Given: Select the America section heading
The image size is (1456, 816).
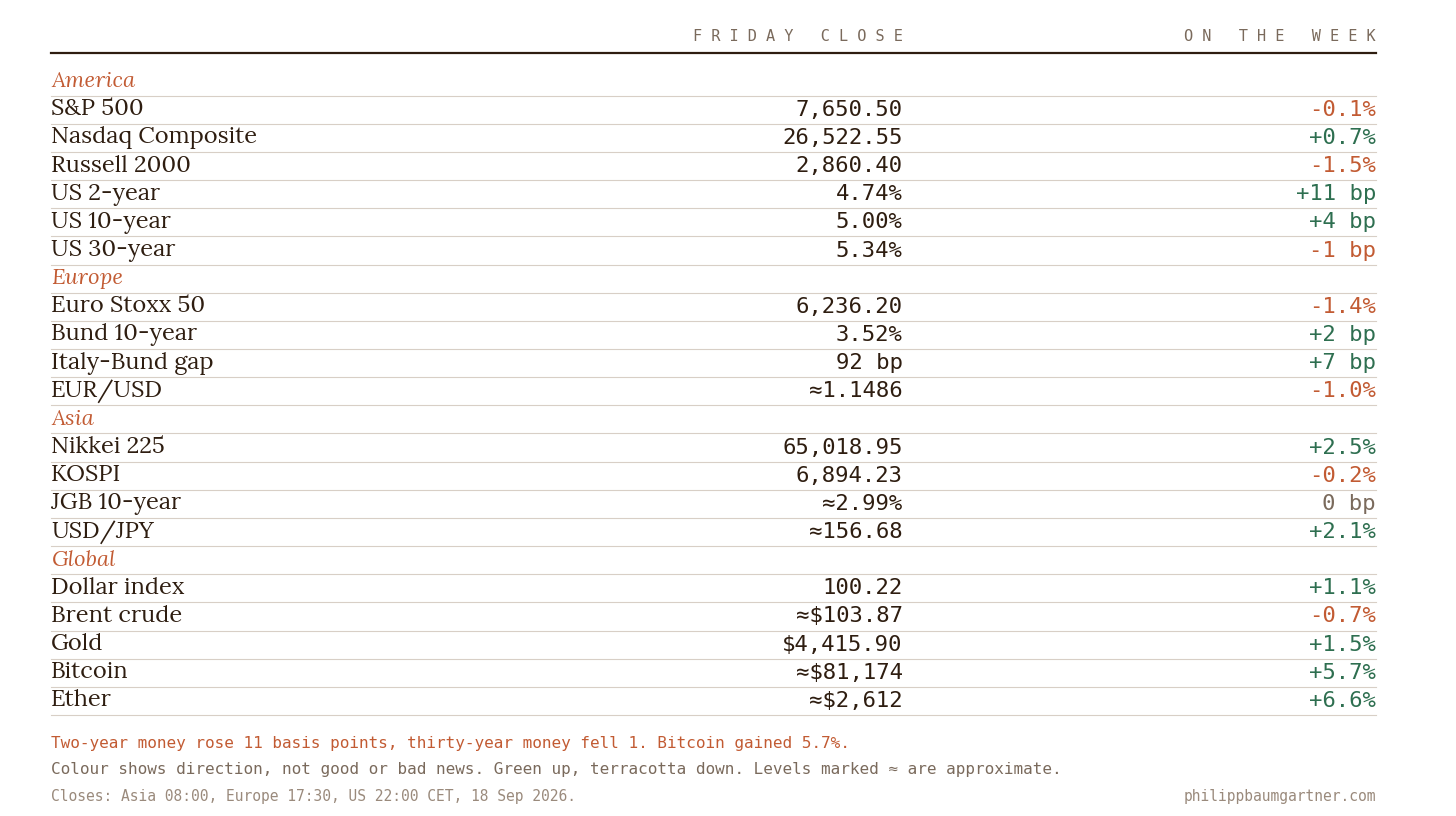Looking at the screenshot, I should coord(93,80).
